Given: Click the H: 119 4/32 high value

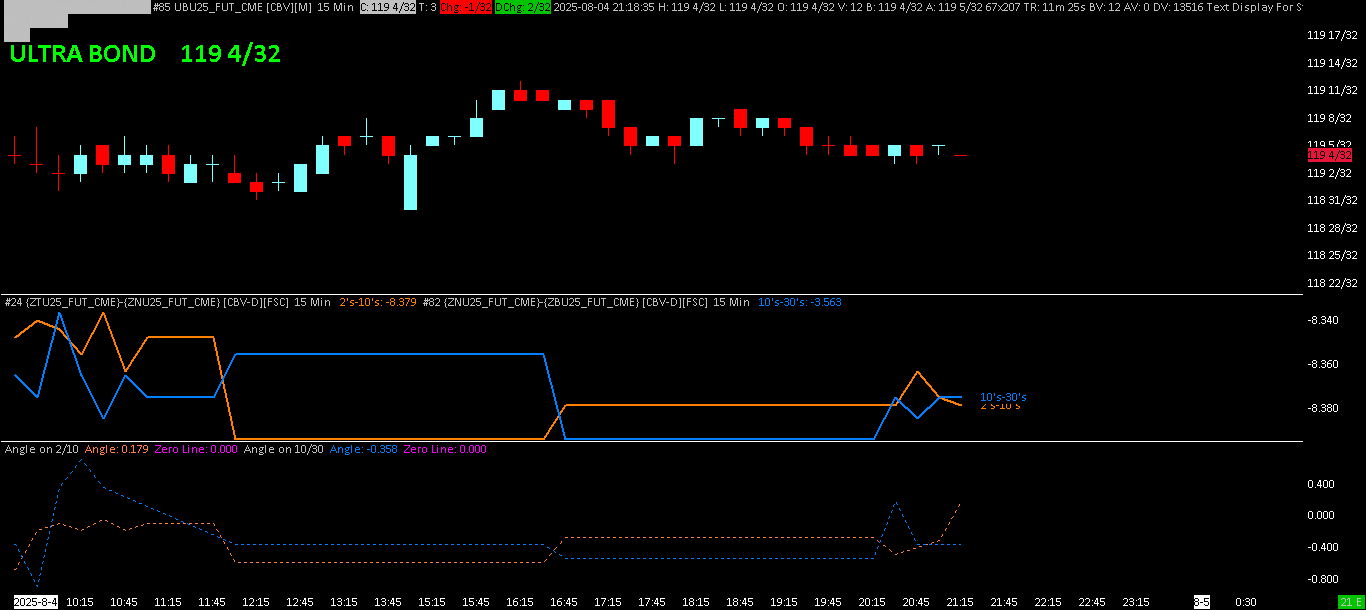Looking at the screenshot, I should click(687, 7).
